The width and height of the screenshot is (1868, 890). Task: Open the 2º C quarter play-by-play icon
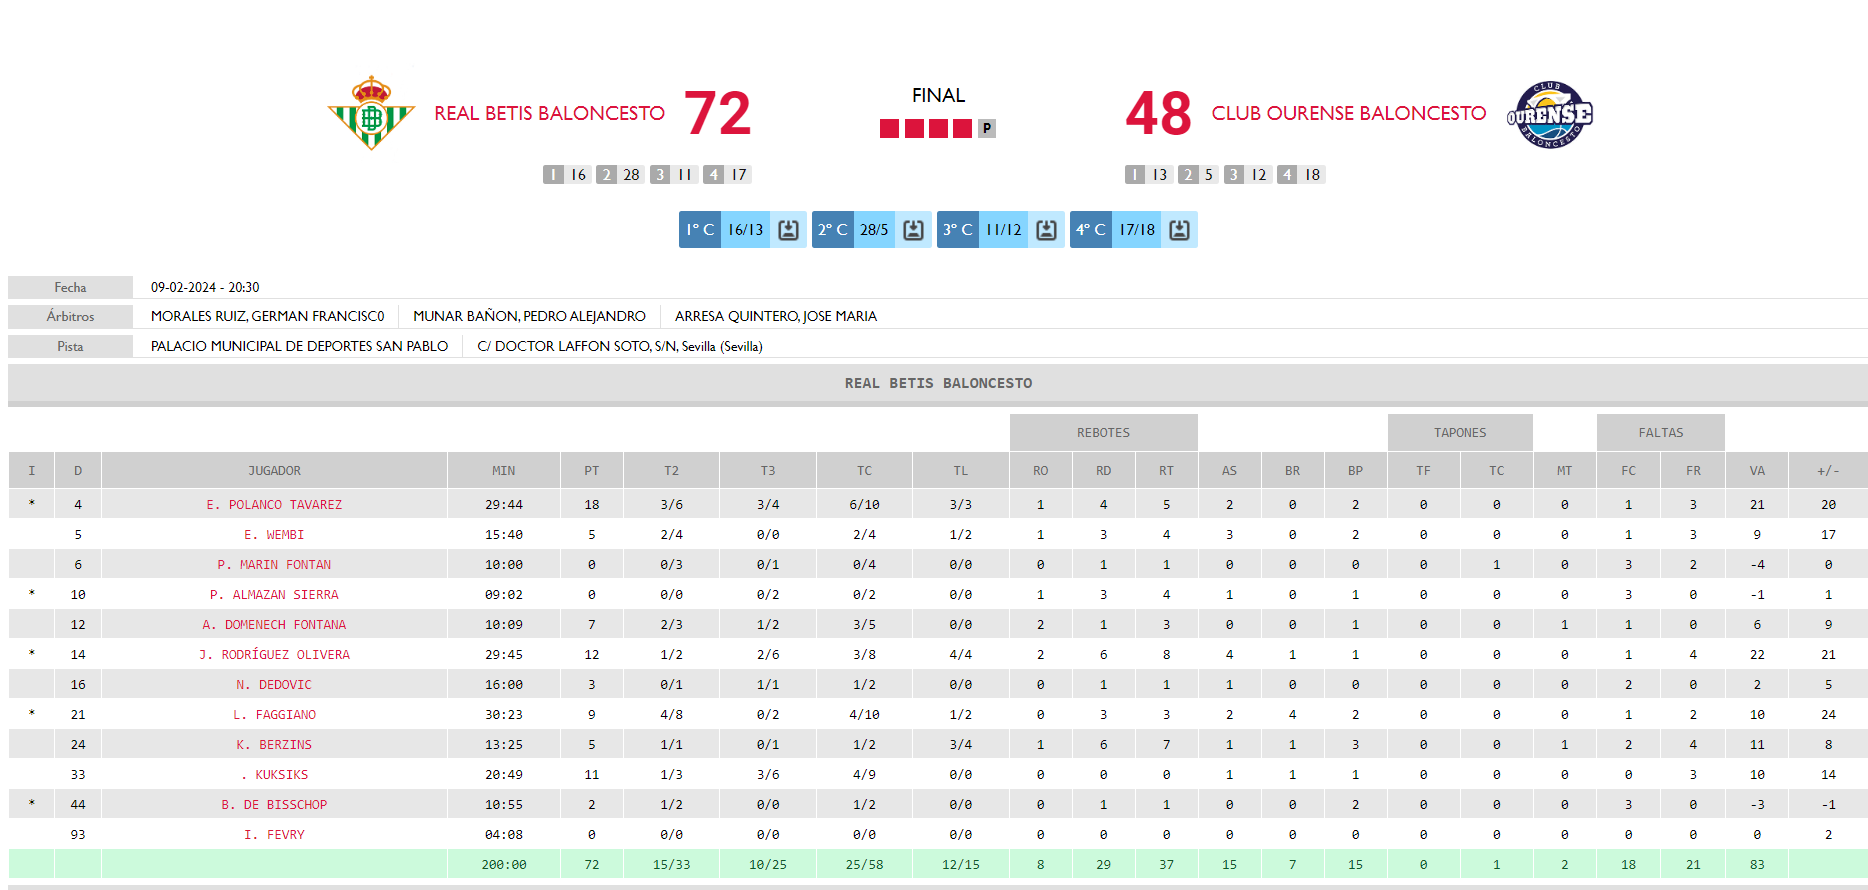(x=913, y=230)
